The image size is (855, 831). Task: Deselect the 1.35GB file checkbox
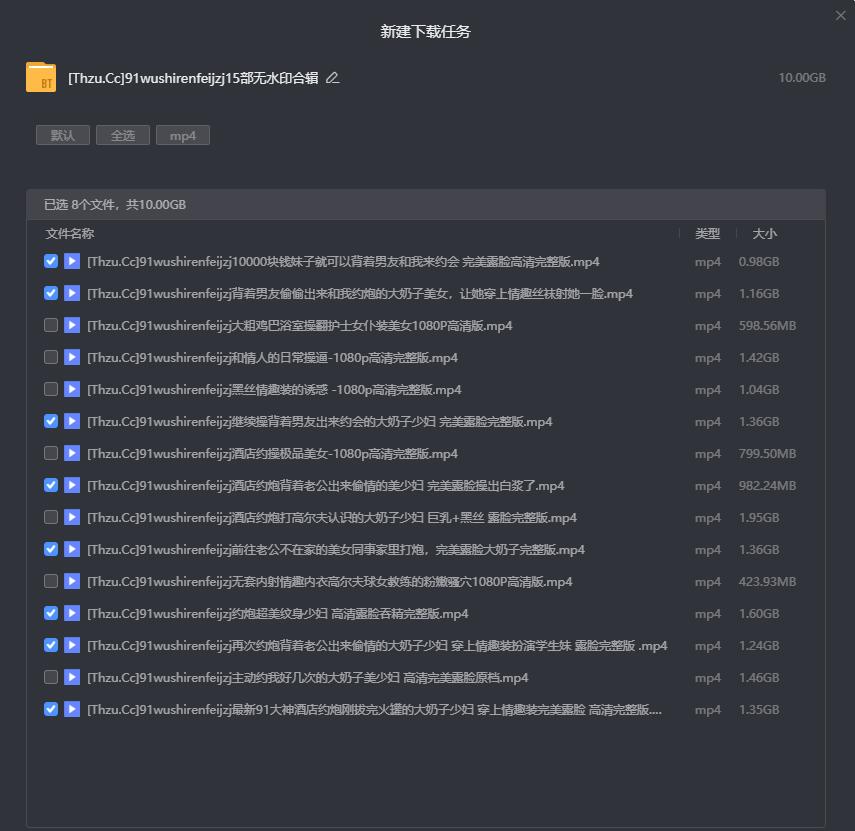(x=51, y=710)
